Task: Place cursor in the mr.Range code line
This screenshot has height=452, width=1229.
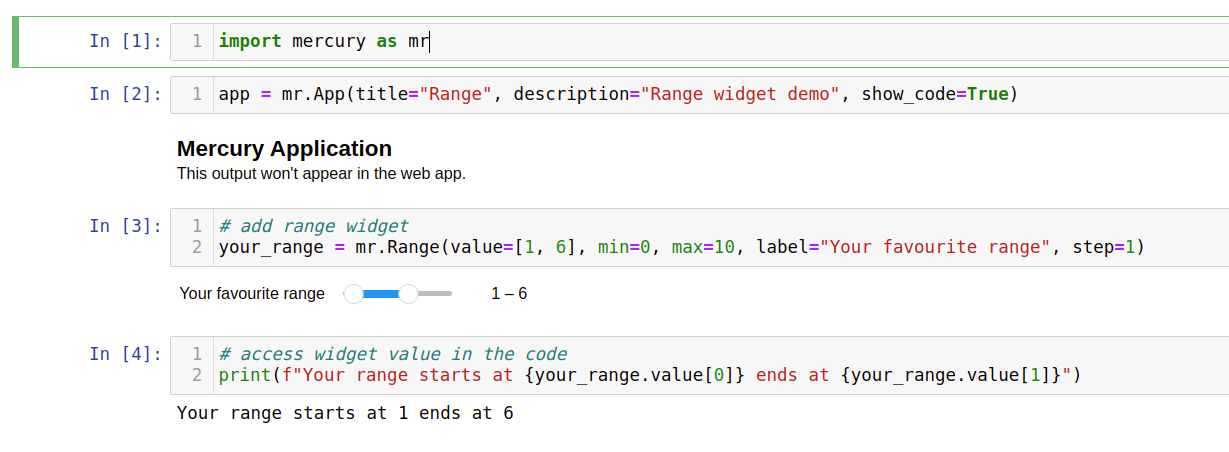Action: [x=680, y=247]
